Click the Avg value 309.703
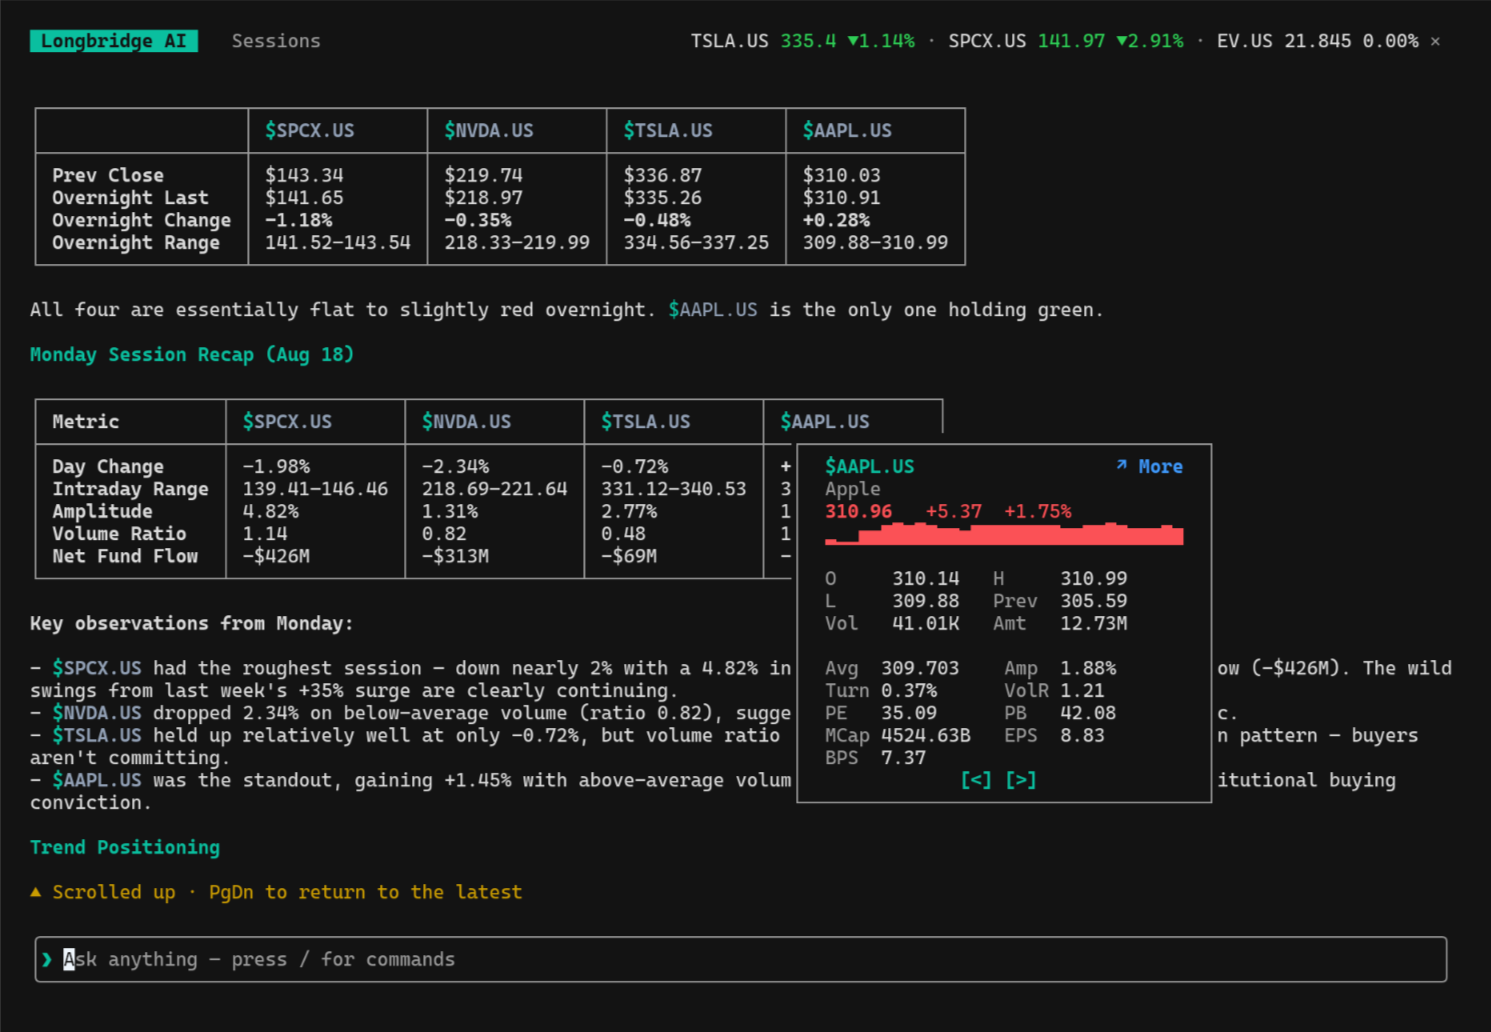The image size is (1491, 1032). (920, 668)
